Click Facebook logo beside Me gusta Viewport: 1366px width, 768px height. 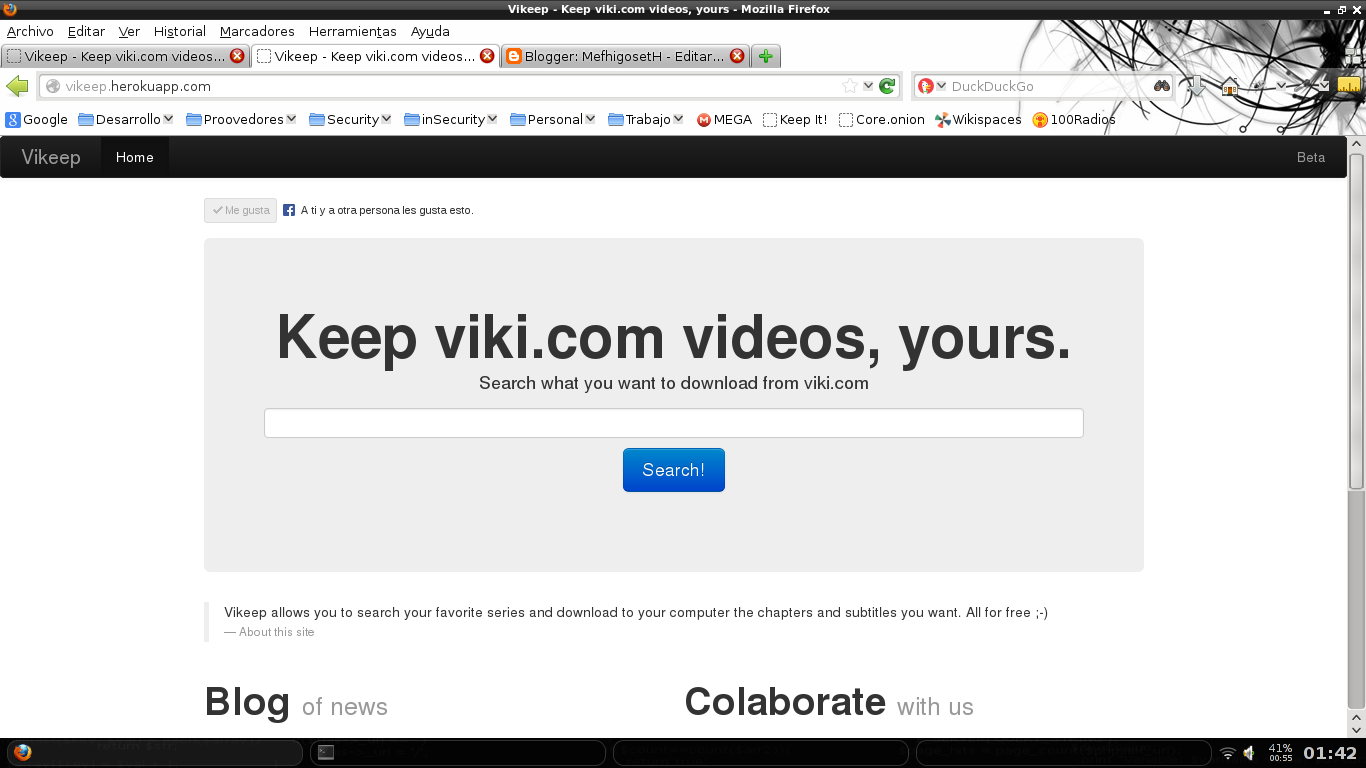[x=289, y=210]
